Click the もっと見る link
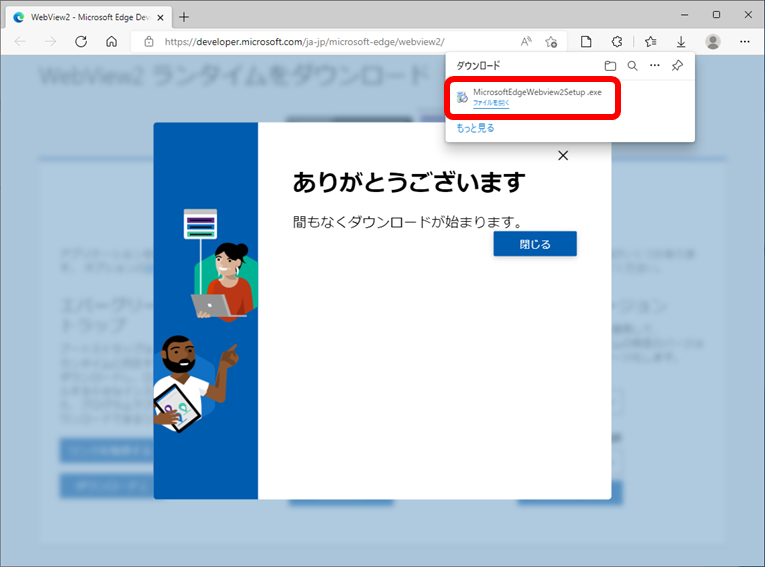This screenshot has width=765, height=567. click(x=475, y=128)
